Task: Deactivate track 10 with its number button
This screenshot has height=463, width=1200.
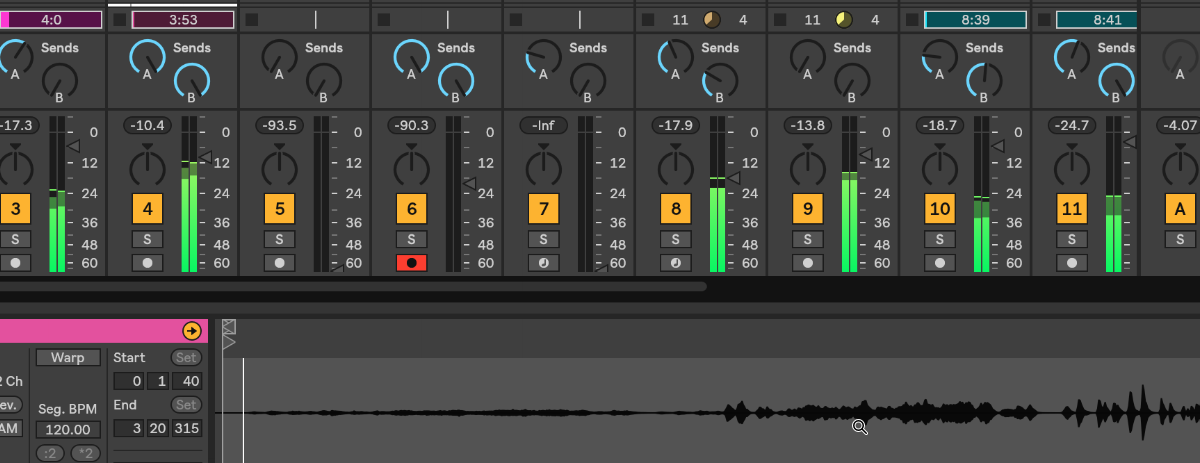Action: [x=939, y=209]
